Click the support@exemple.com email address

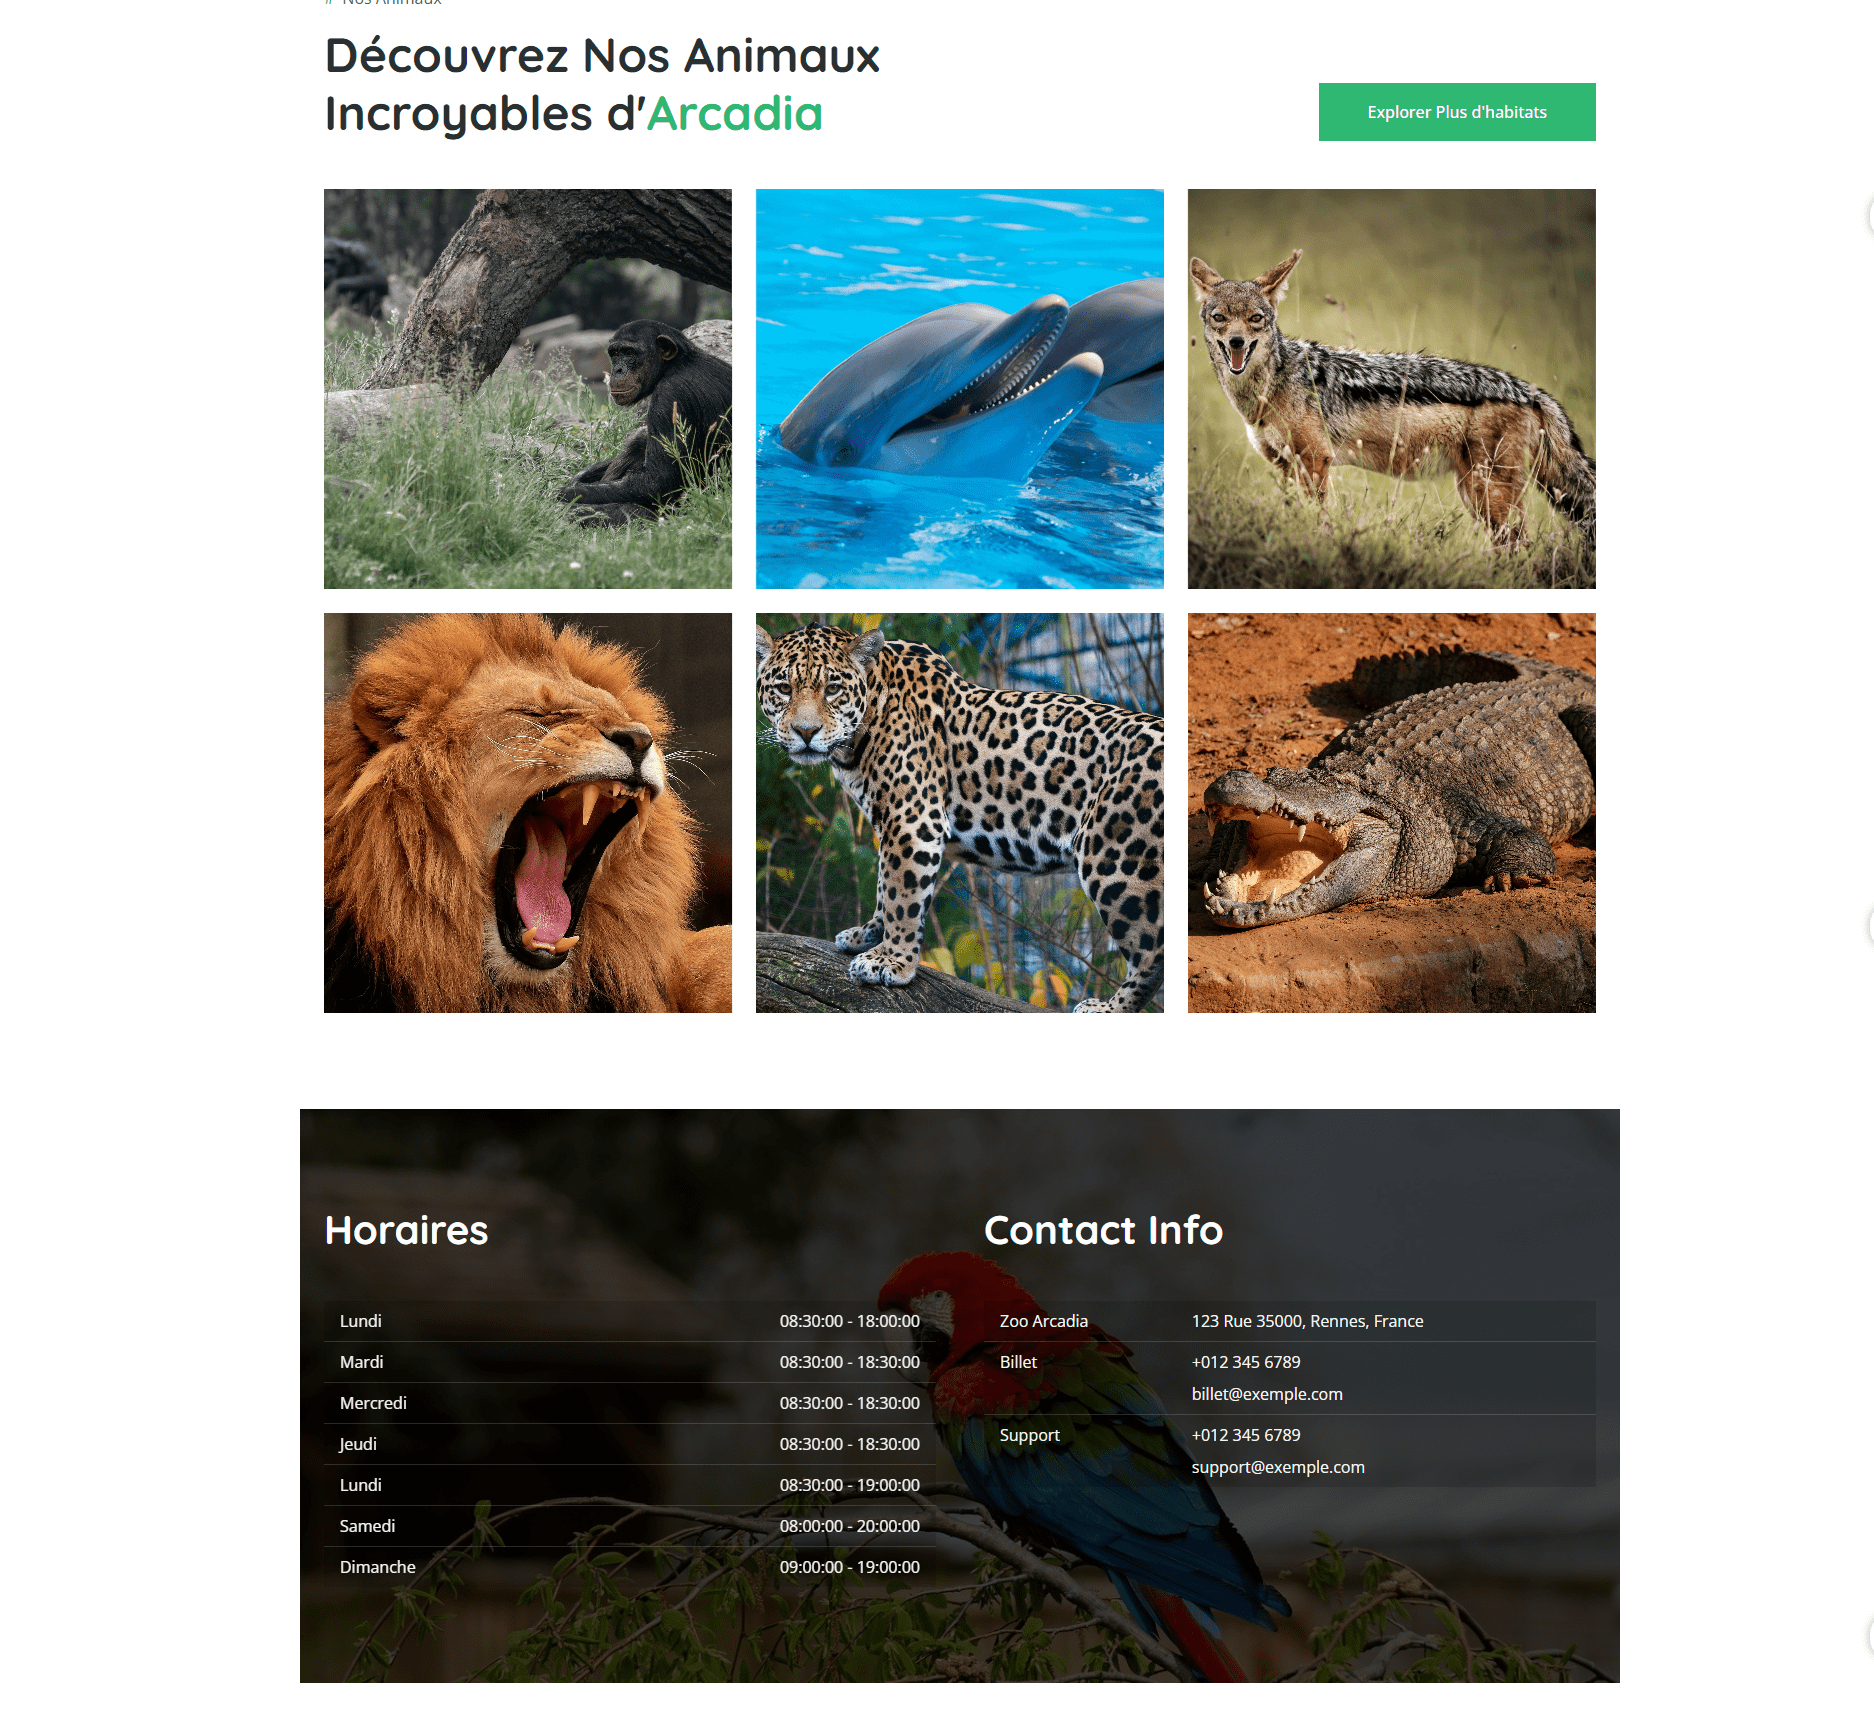click(1278, 1467)
